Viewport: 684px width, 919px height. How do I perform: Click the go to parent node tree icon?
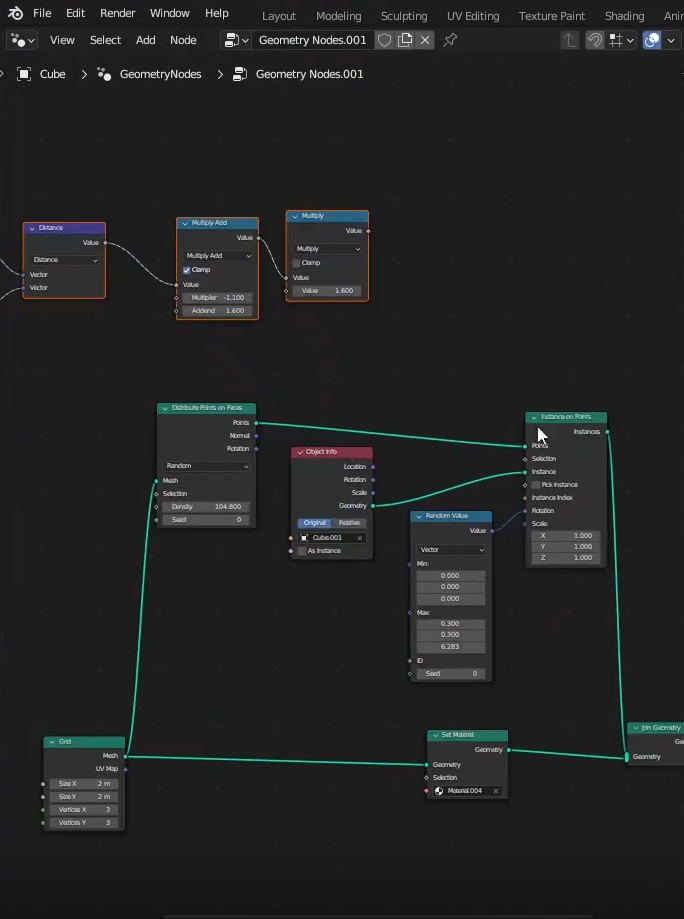click(x=570, y=40)
